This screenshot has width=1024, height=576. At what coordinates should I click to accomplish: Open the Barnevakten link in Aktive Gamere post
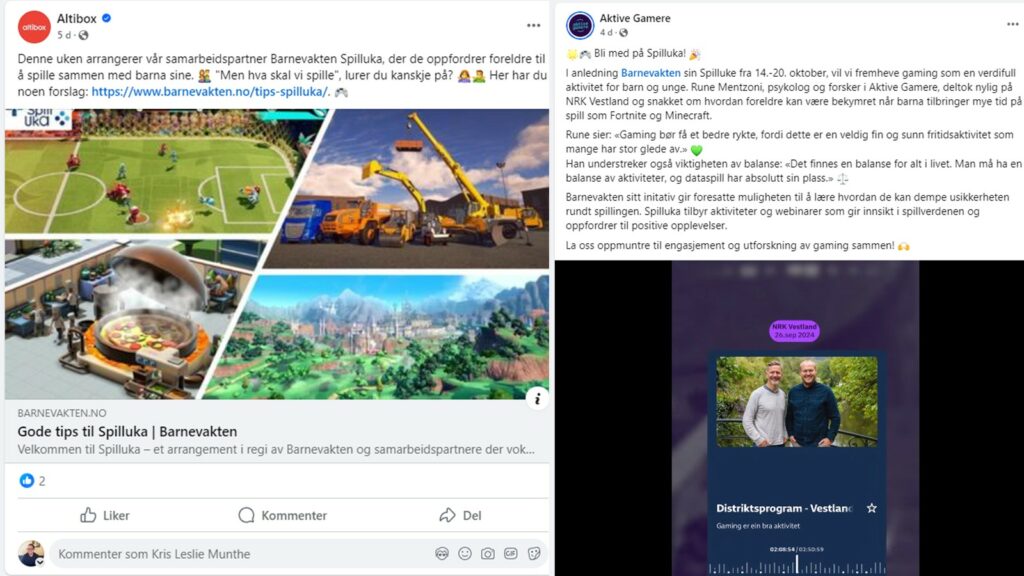click(650, 73)
